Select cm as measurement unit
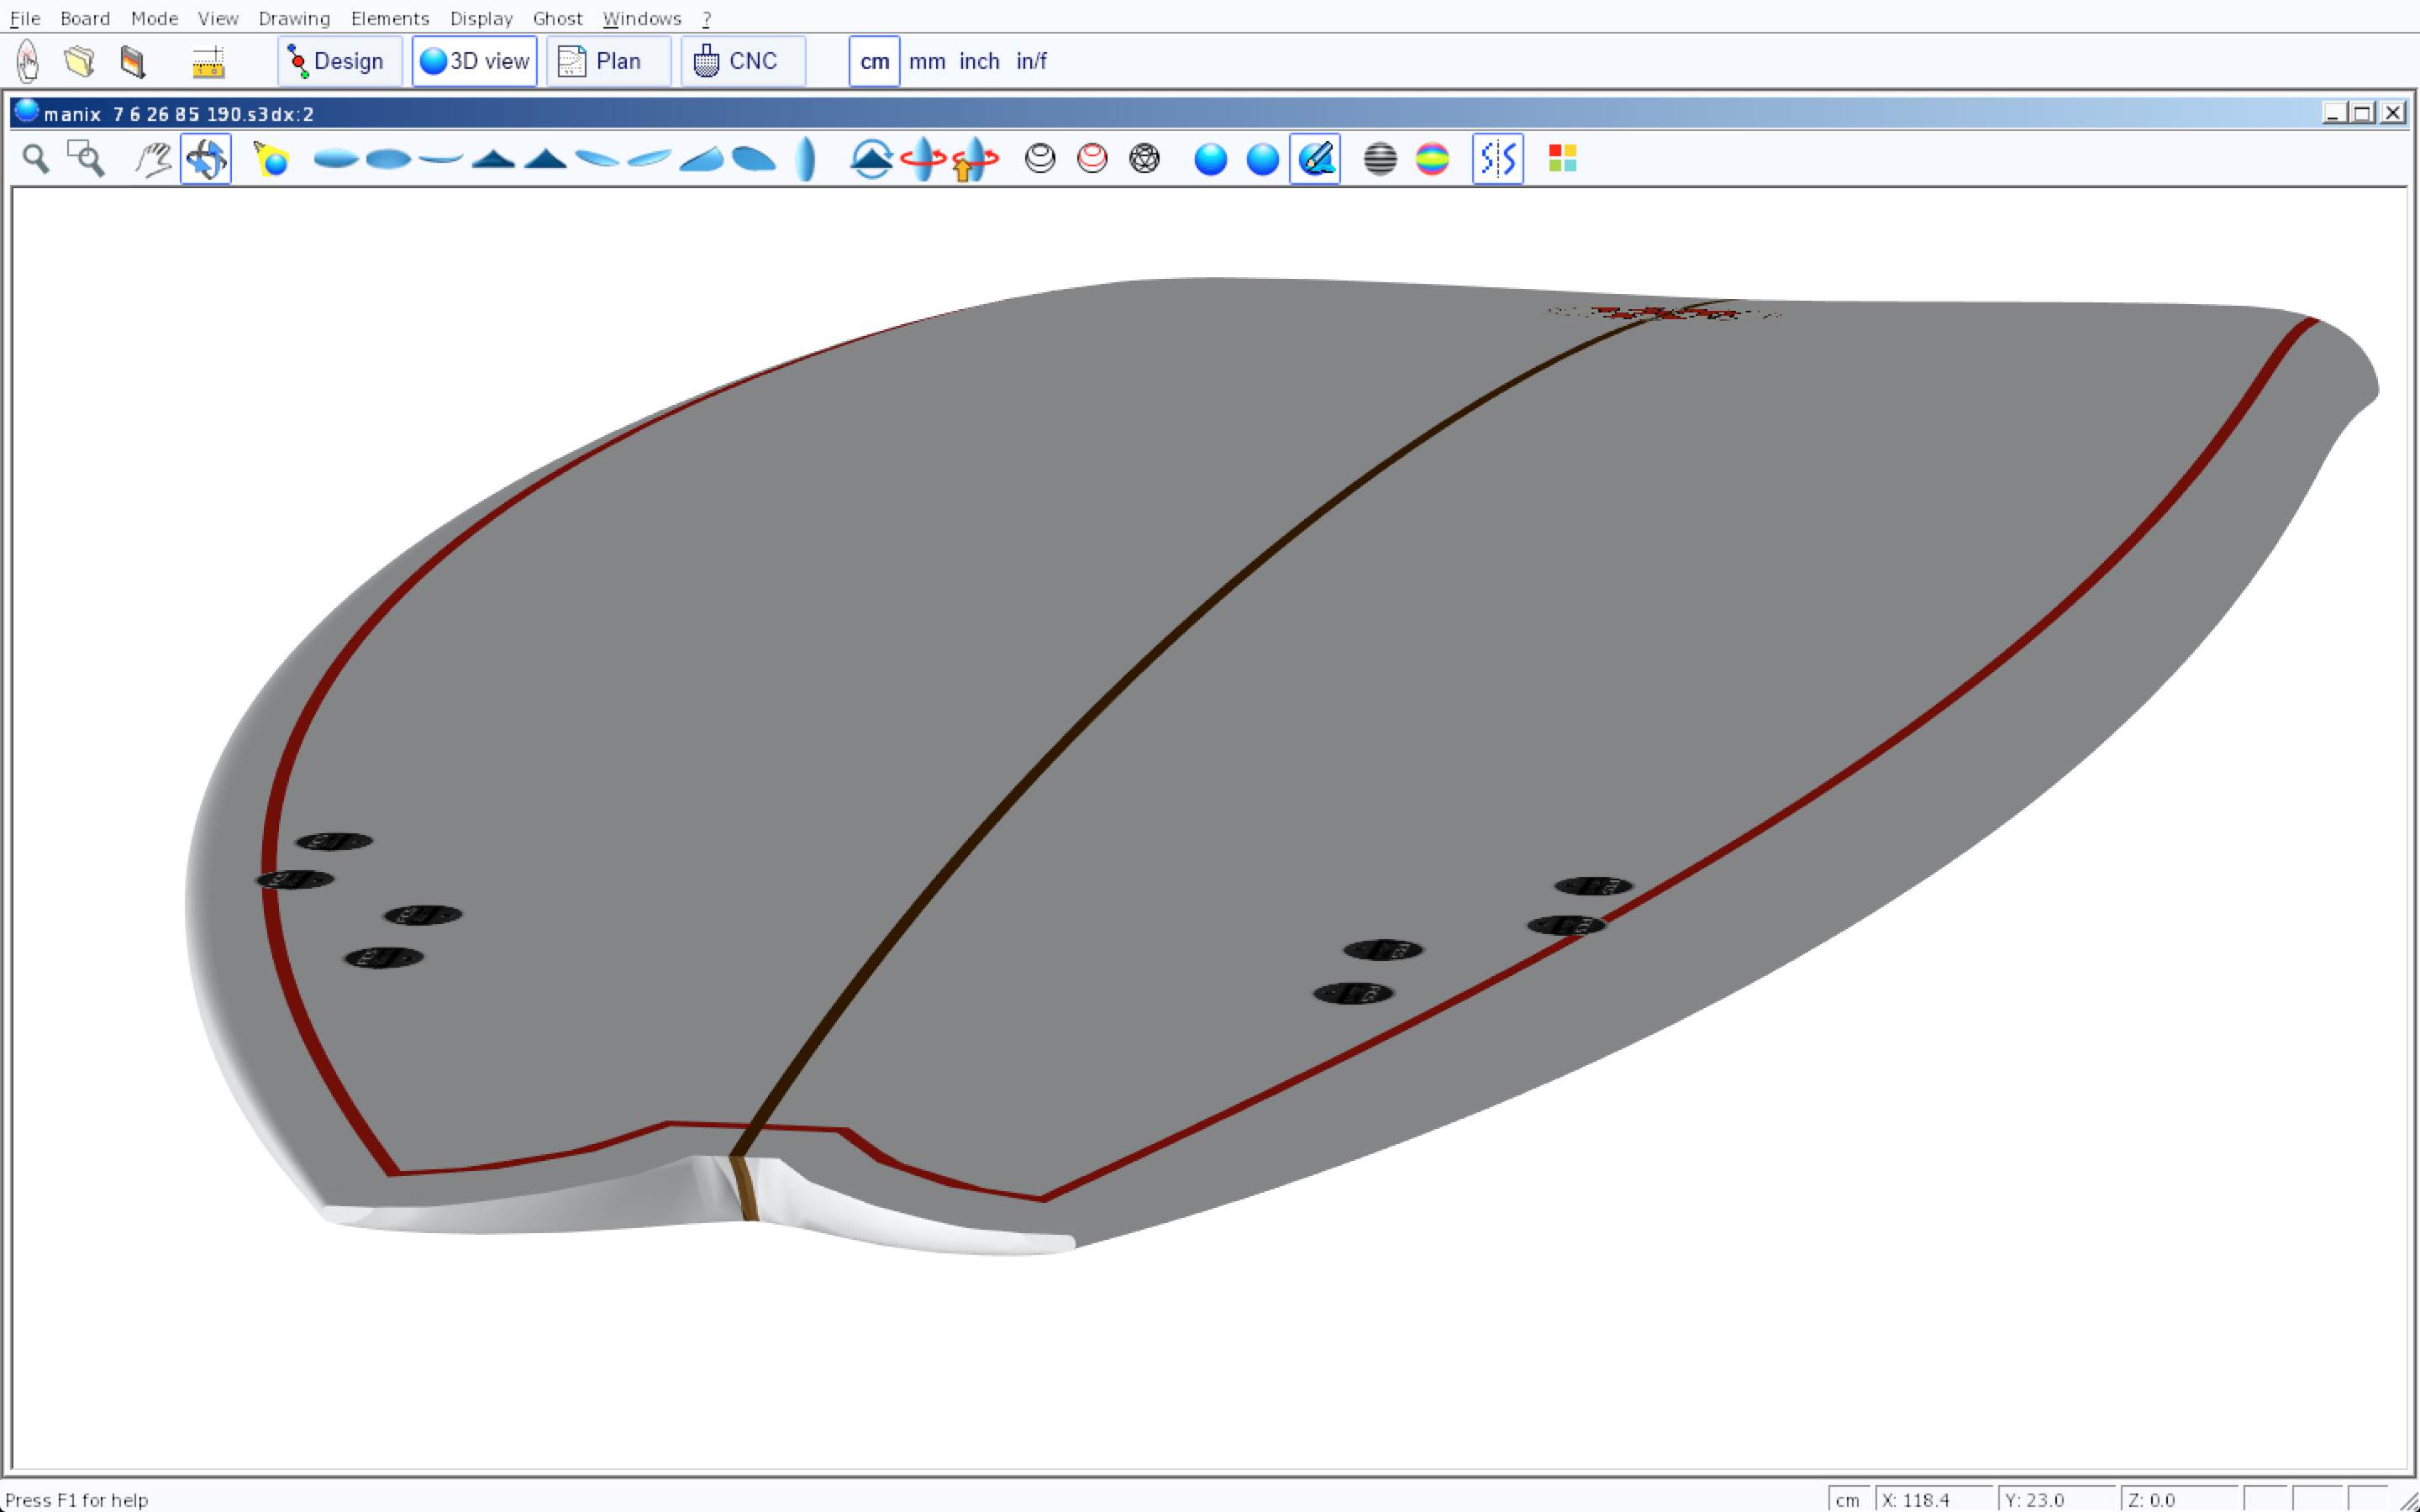This screenshot has height=1512, width=2420. click(874, 62)
